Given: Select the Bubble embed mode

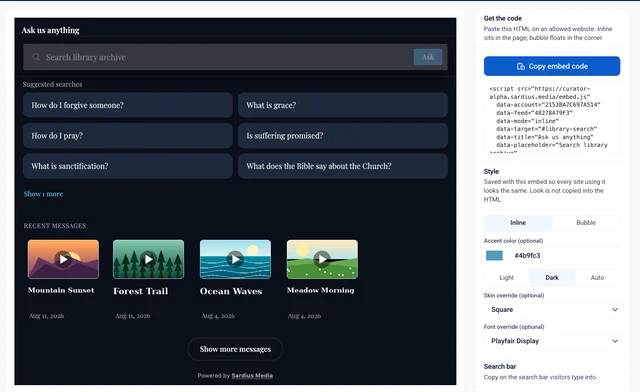Looking at the screenshot, I should pos(586,223).
